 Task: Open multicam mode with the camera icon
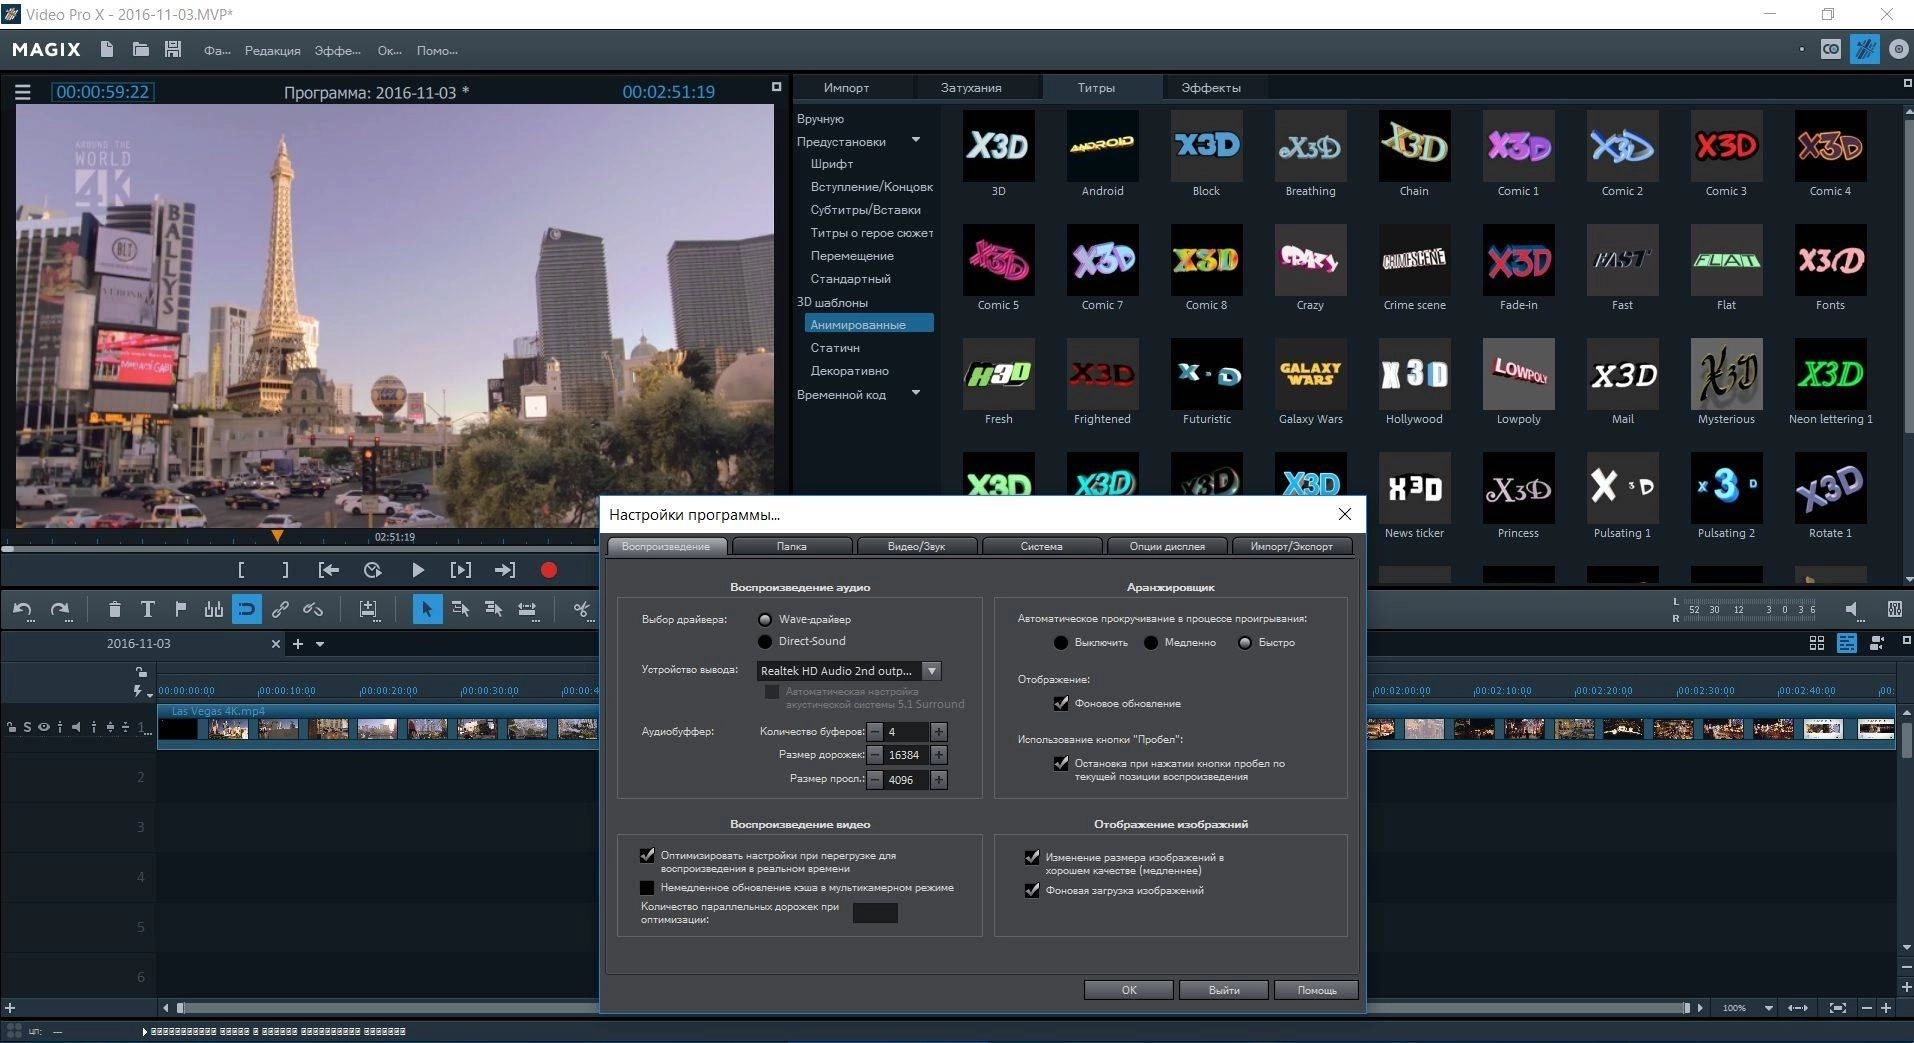(x=1877, y=643)
